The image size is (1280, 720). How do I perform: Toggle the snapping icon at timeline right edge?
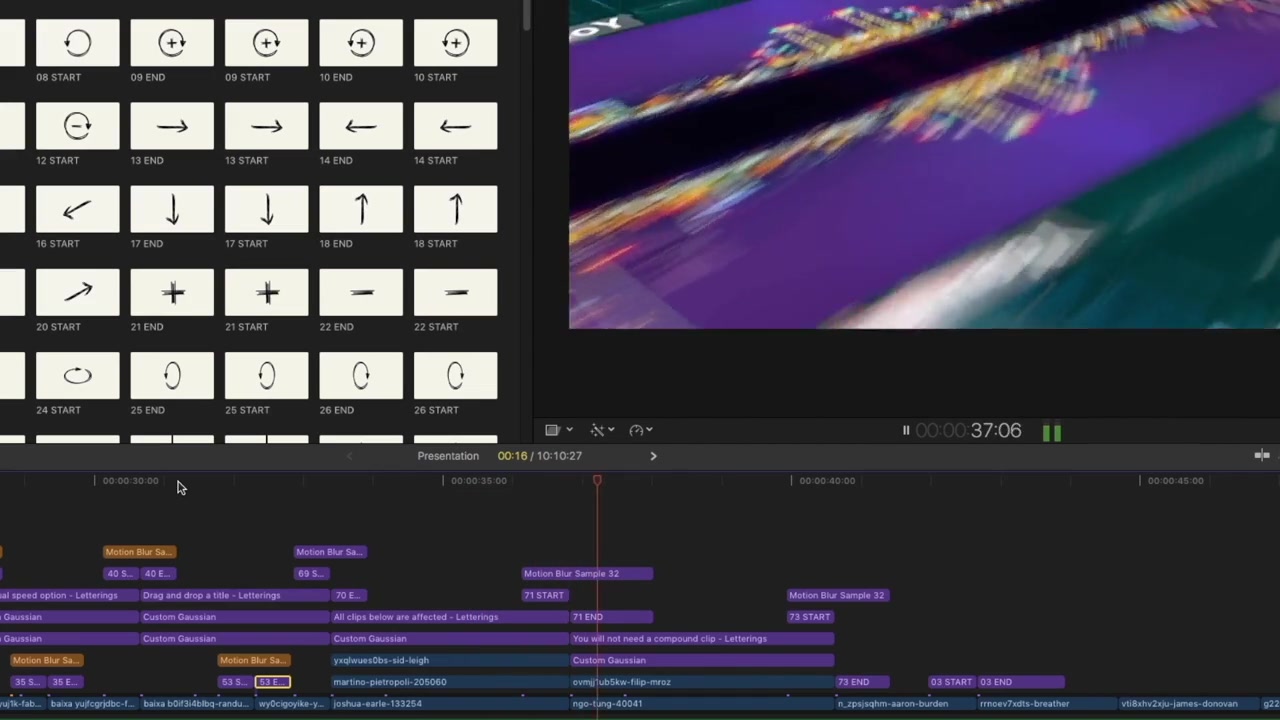(1262, 456)
